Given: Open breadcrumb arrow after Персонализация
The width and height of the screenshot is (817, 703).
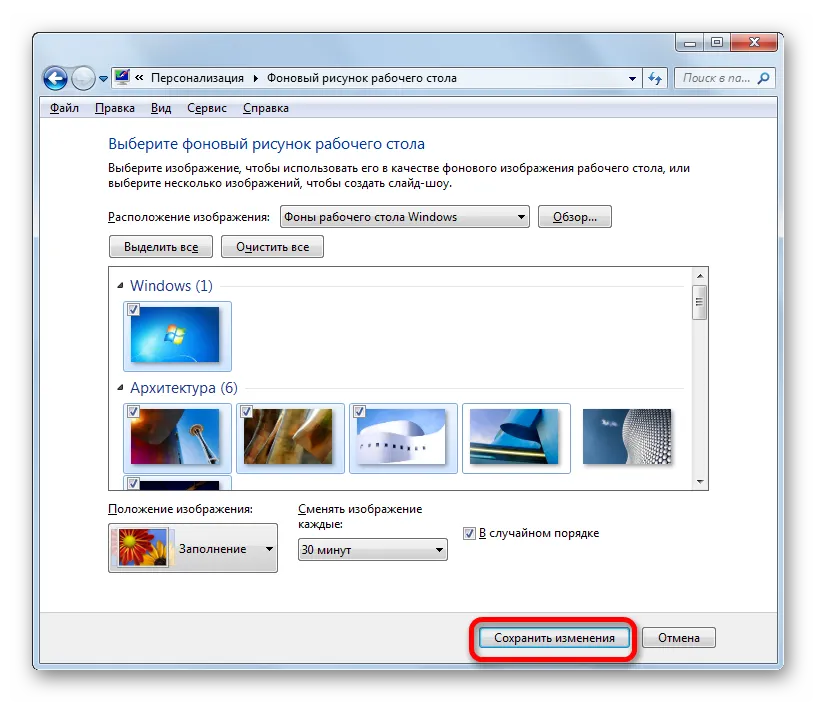Looking at the screenshot, I should 255,78.
